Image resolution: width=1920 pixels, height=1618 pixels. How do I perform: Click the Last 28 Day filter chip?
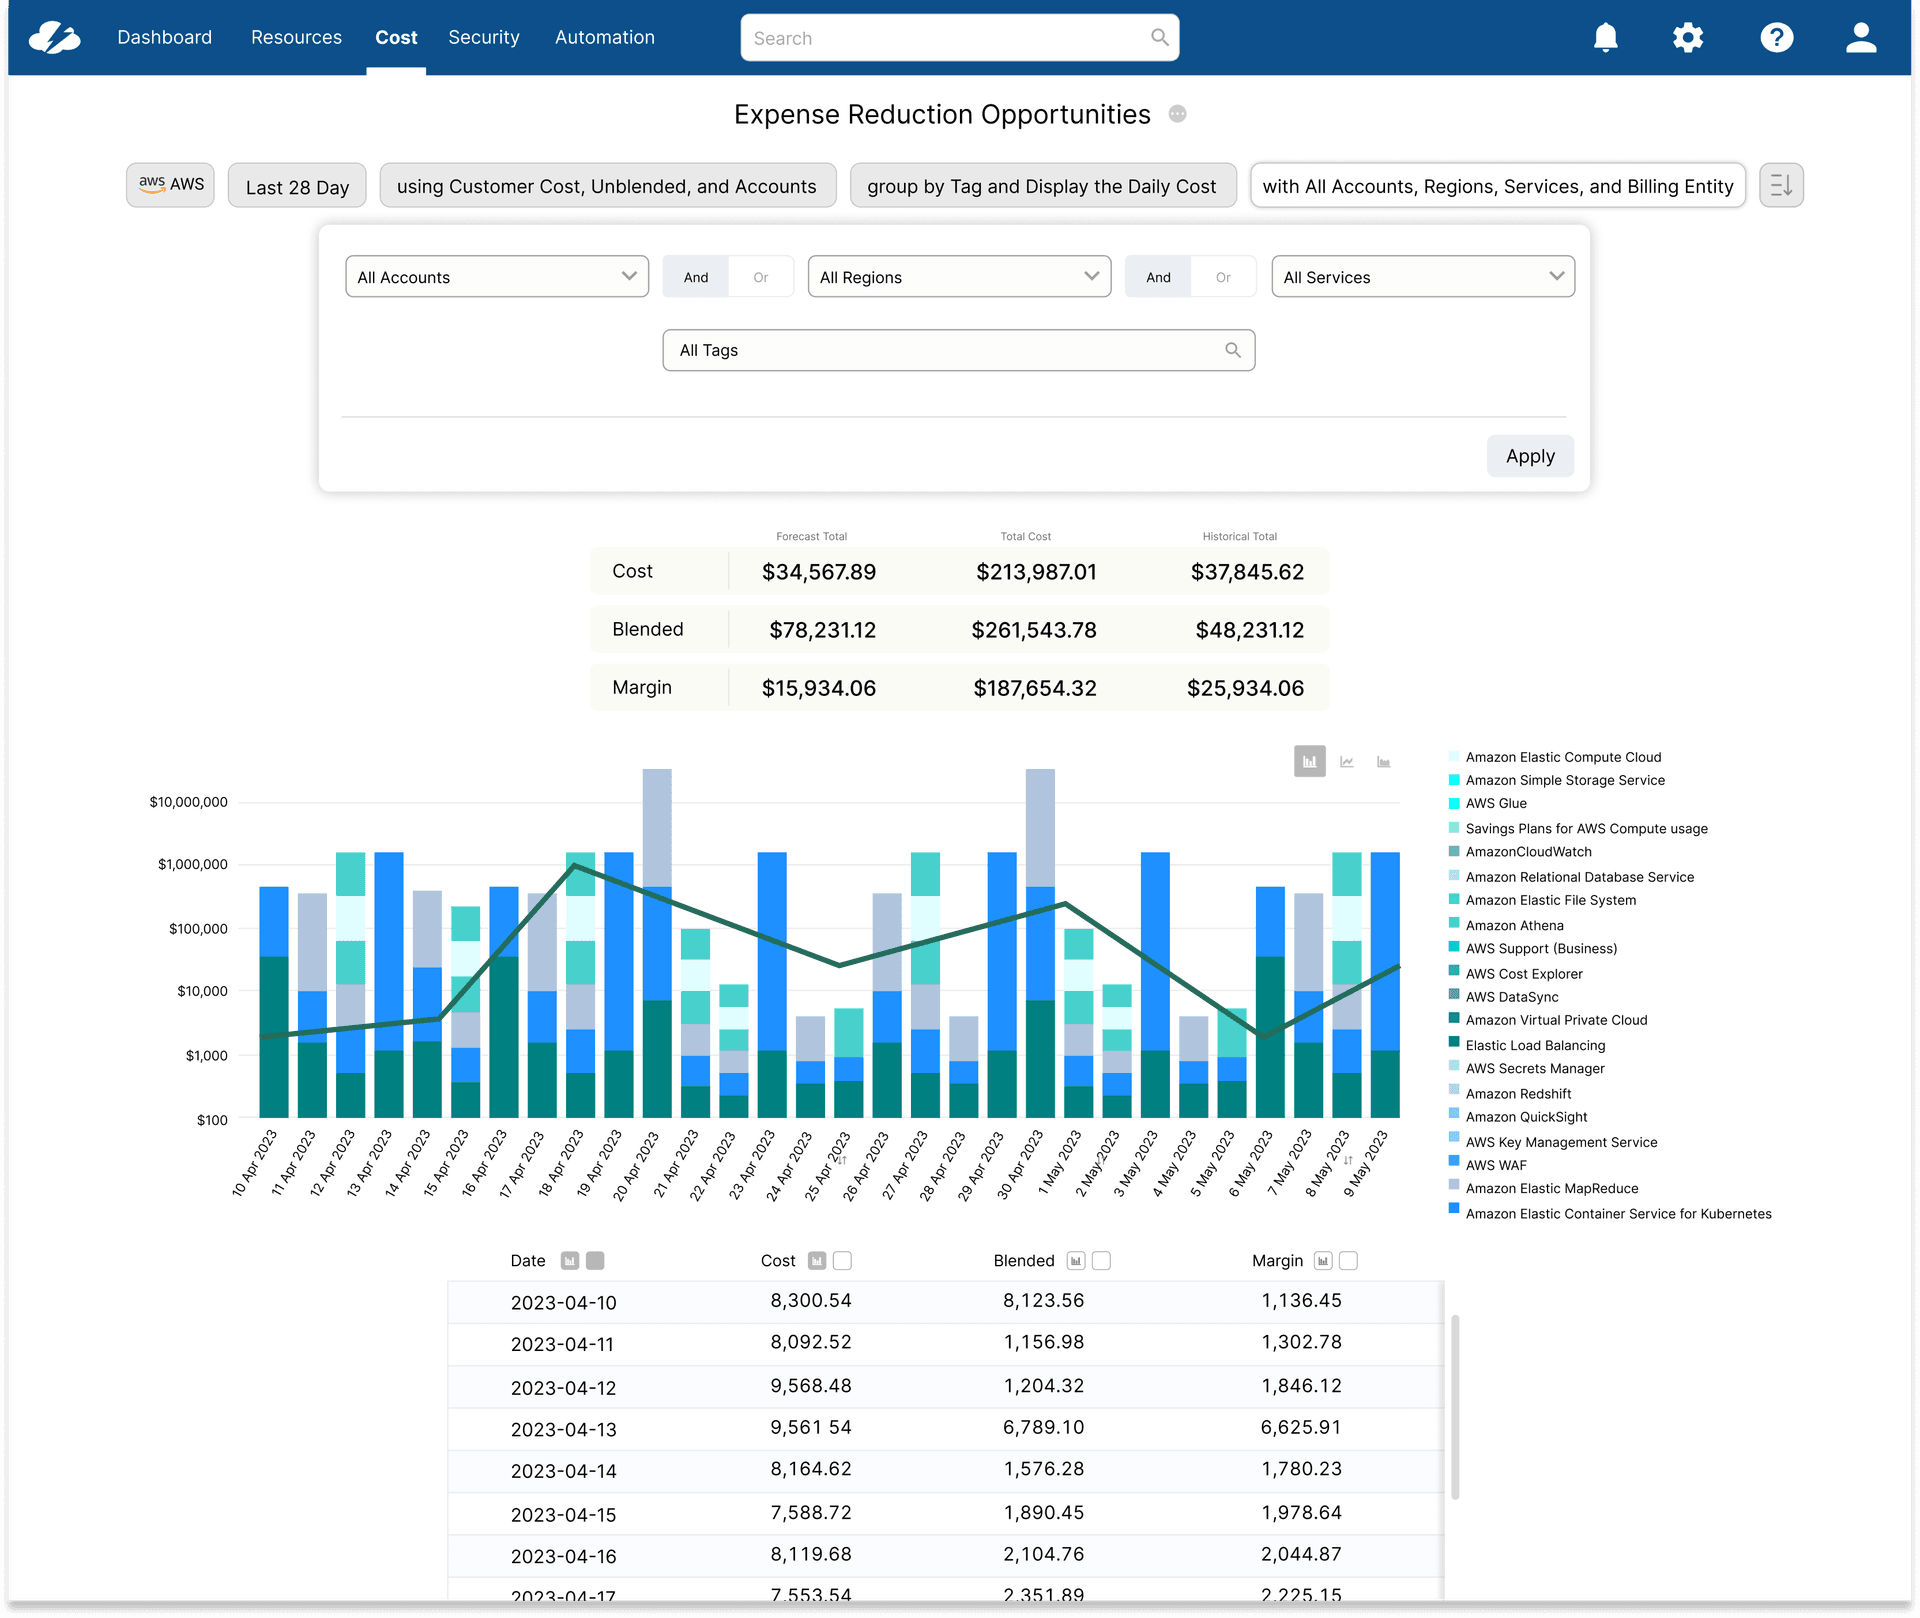297,187
